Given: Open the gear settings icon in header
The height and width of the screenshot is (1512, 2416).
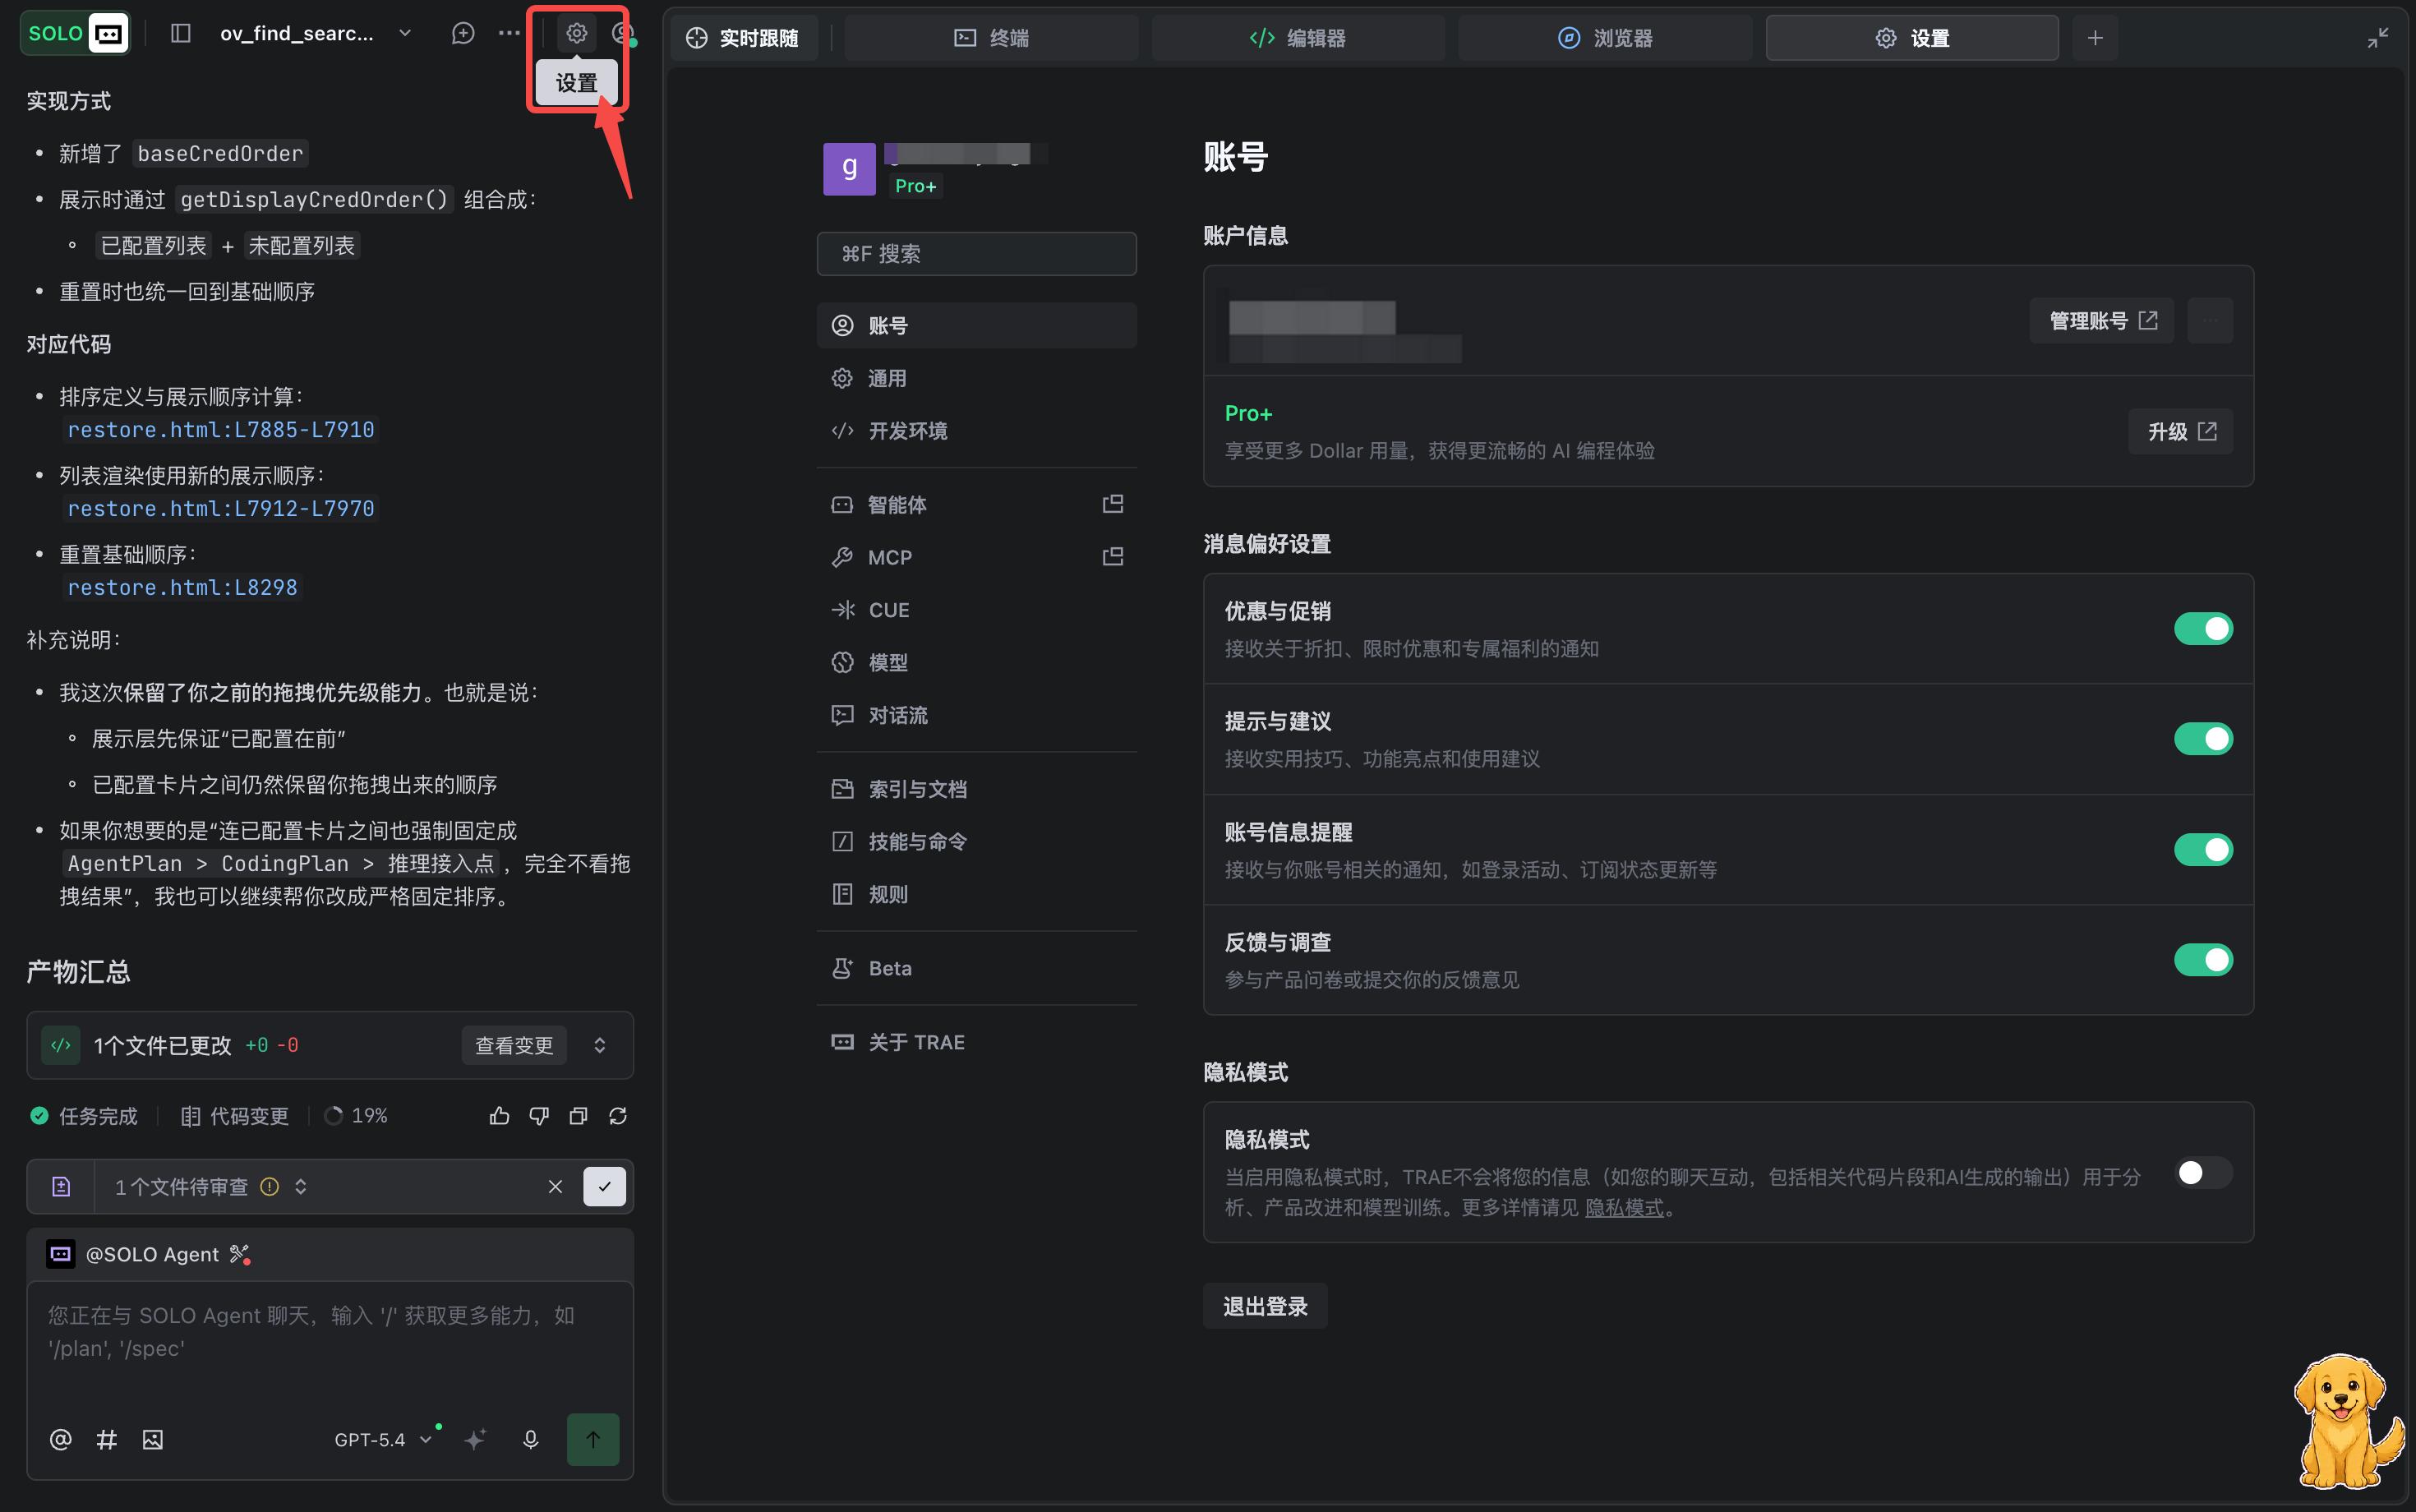Looking at the screenshot, I should (576, 34).
